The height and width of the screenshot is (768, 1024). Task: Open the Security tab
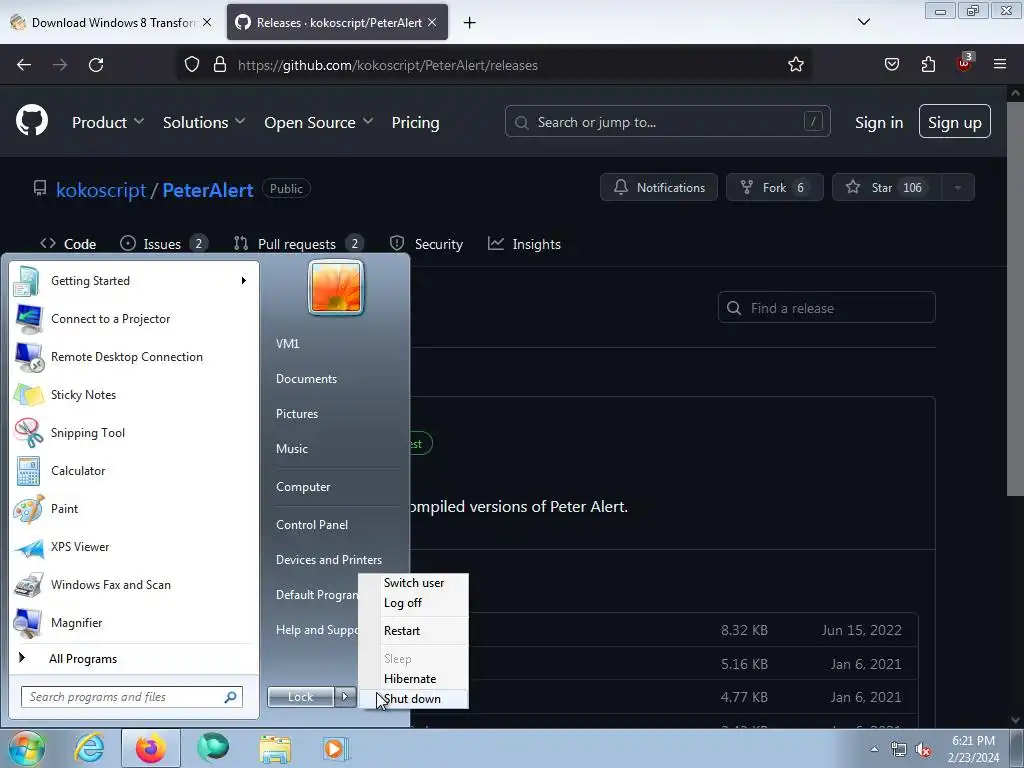pos(426,244)
